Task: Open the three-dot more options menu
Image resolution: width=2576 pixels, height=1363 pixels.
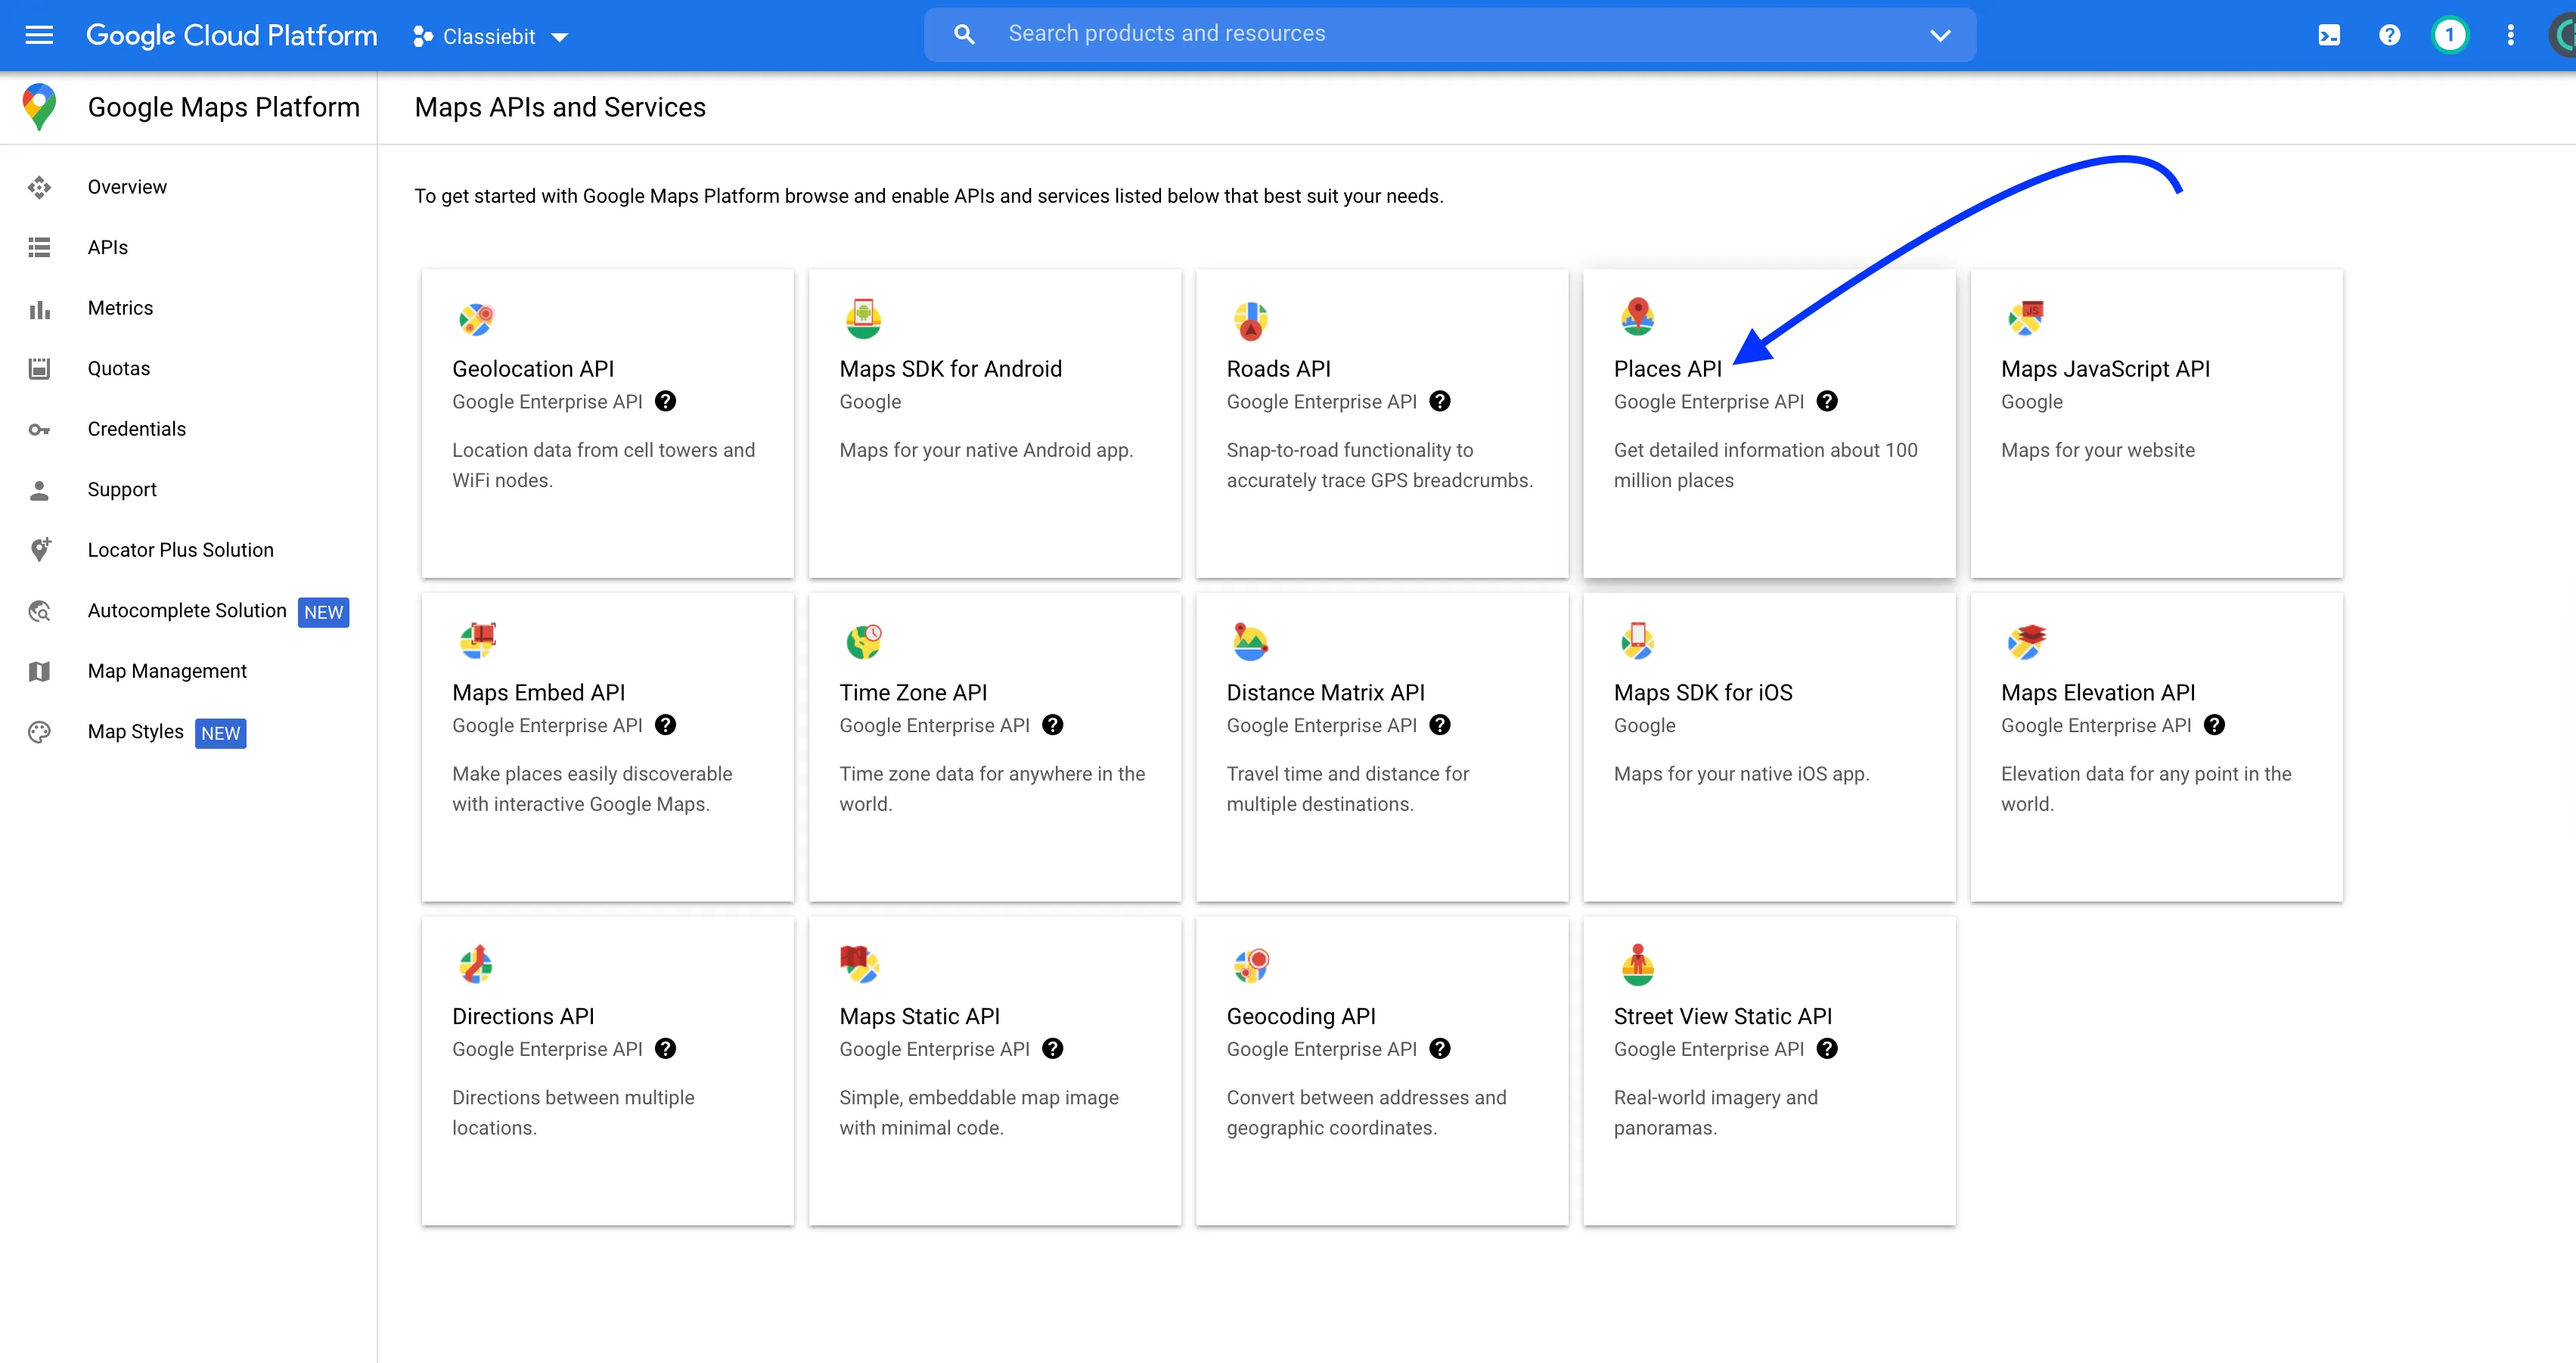Action: tap(2511, 35)
